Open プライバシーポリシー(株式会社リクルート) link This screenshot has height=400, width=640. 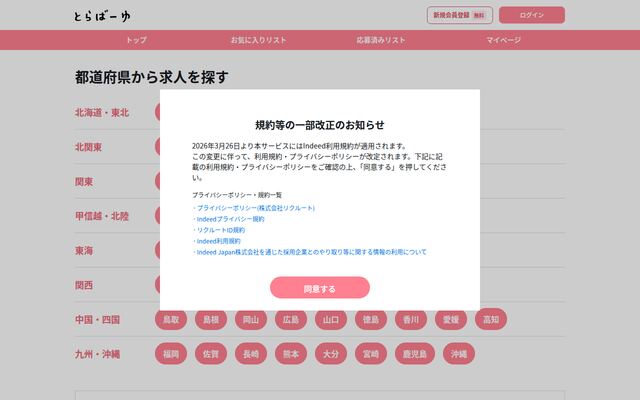[256, 208]
